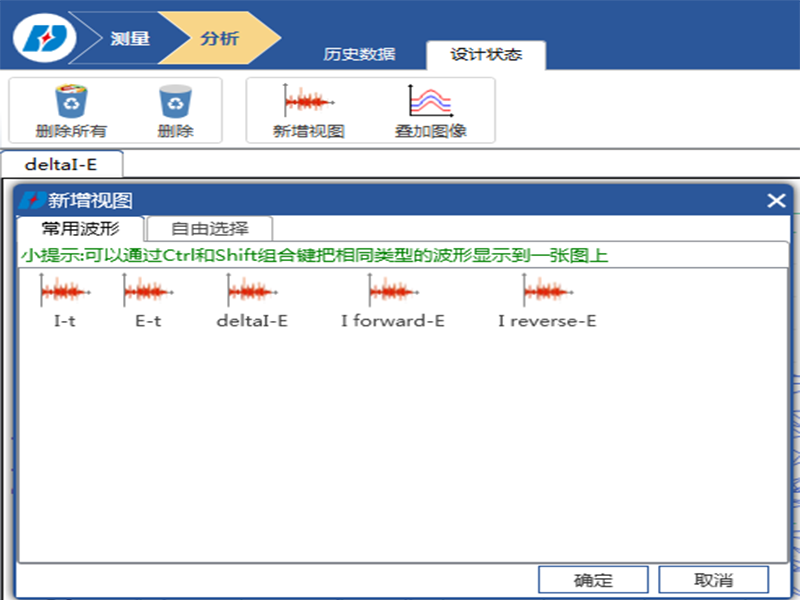Click the 删除所有 trash icon
Screen dimensions: 800x600
pyautogui.click(x=71, y=101)
